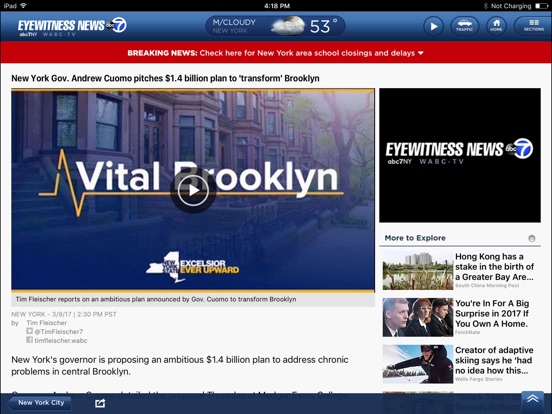Image resolution: width=552 pixels, height=414 pixels.
Task: Open the weather widget showing 53°
Action: [275, 26]
